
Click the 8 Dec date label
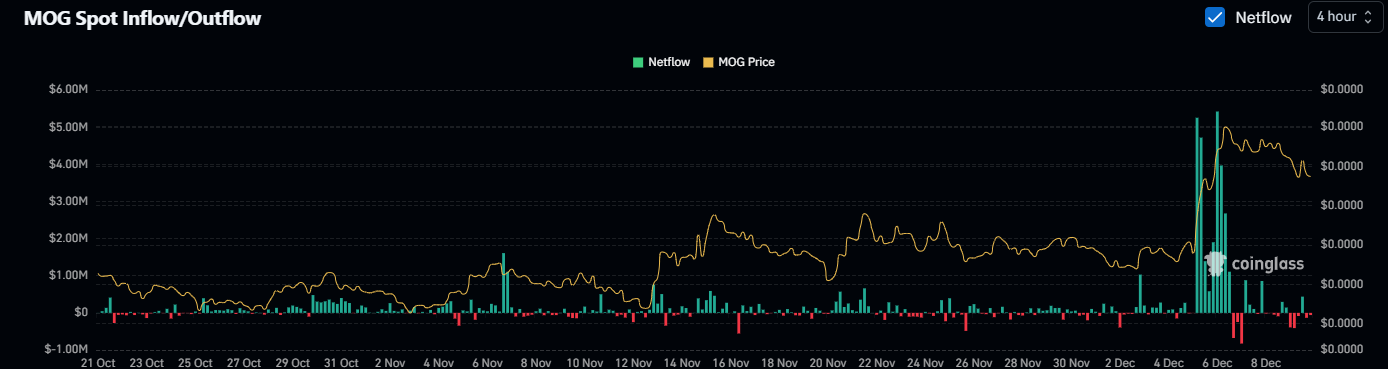[1266, 363]
